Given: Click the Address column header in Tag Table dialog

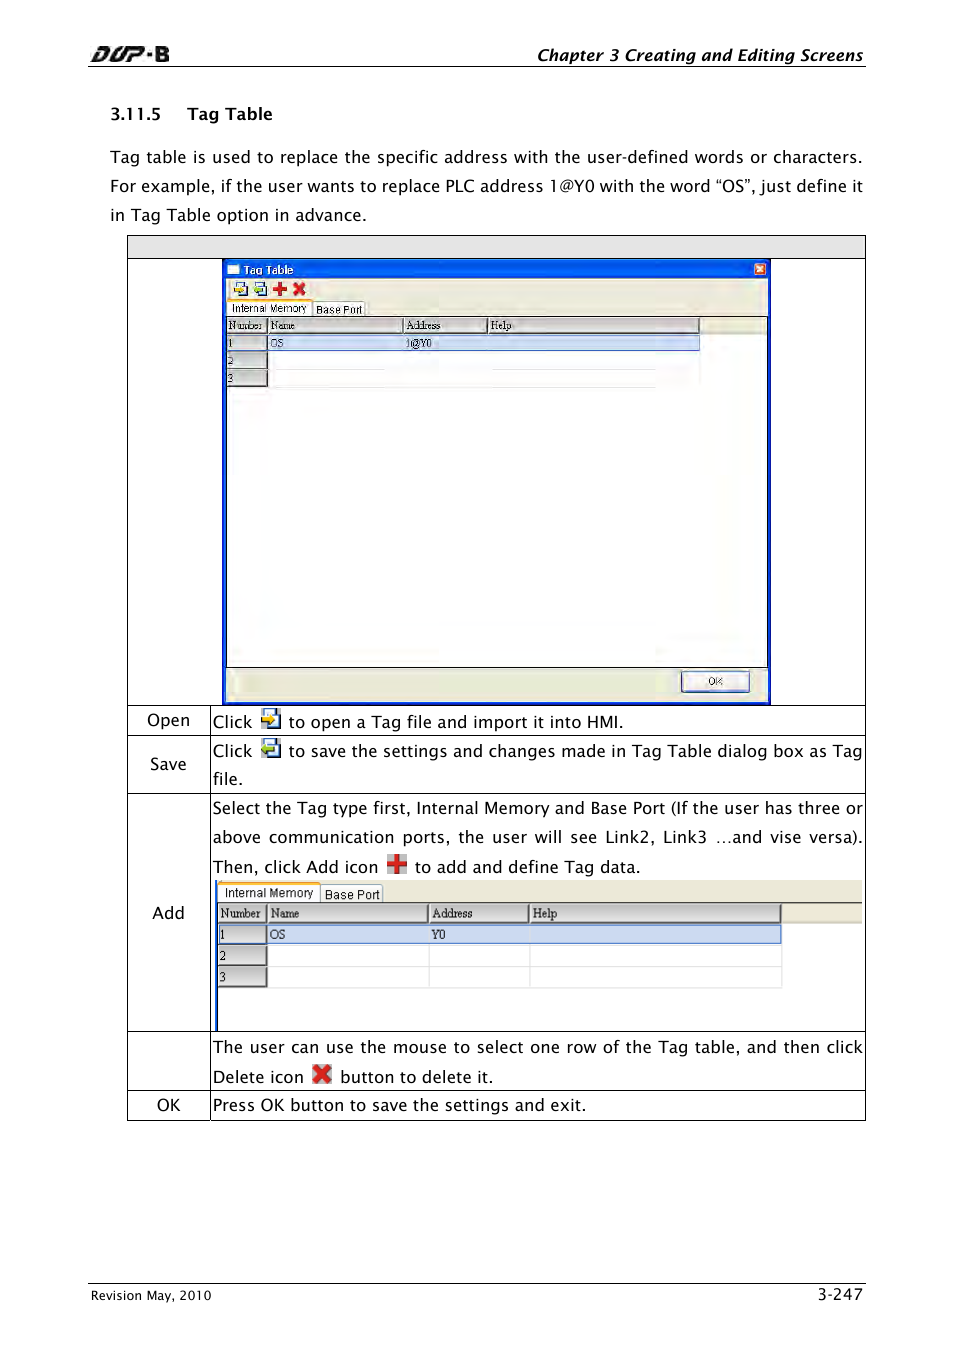Looking at the screenshot, I should (444, 325).
